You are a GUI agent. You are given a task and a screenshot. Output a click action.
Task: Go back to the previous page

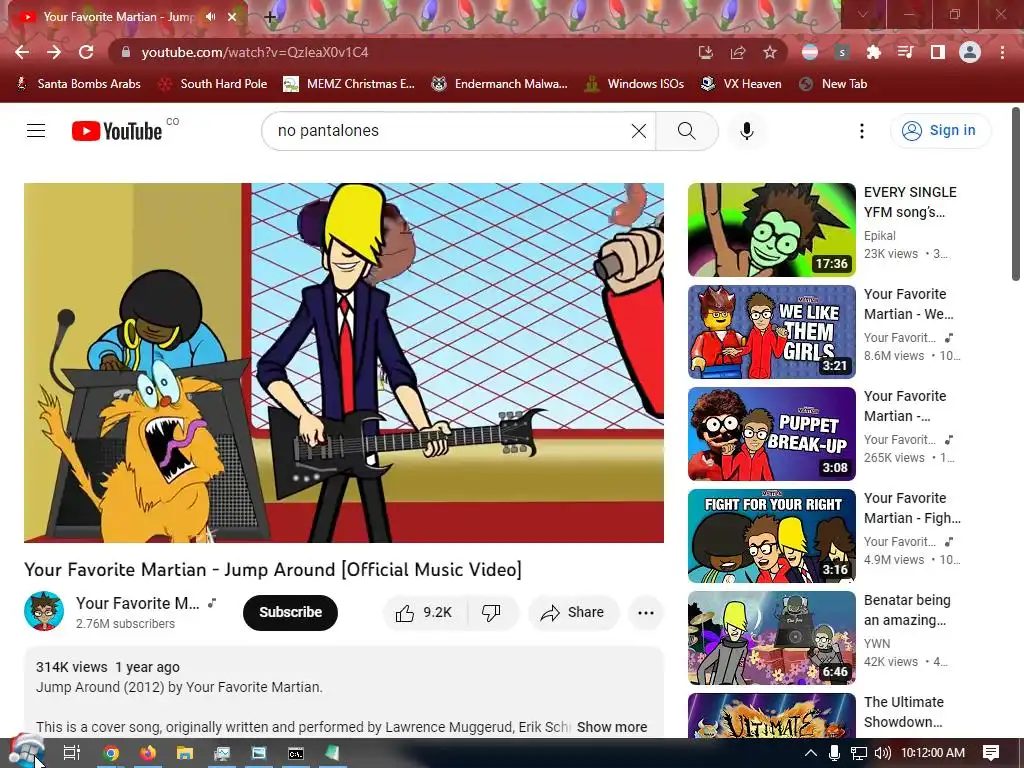pyautogui.click(x=22, y=52)
